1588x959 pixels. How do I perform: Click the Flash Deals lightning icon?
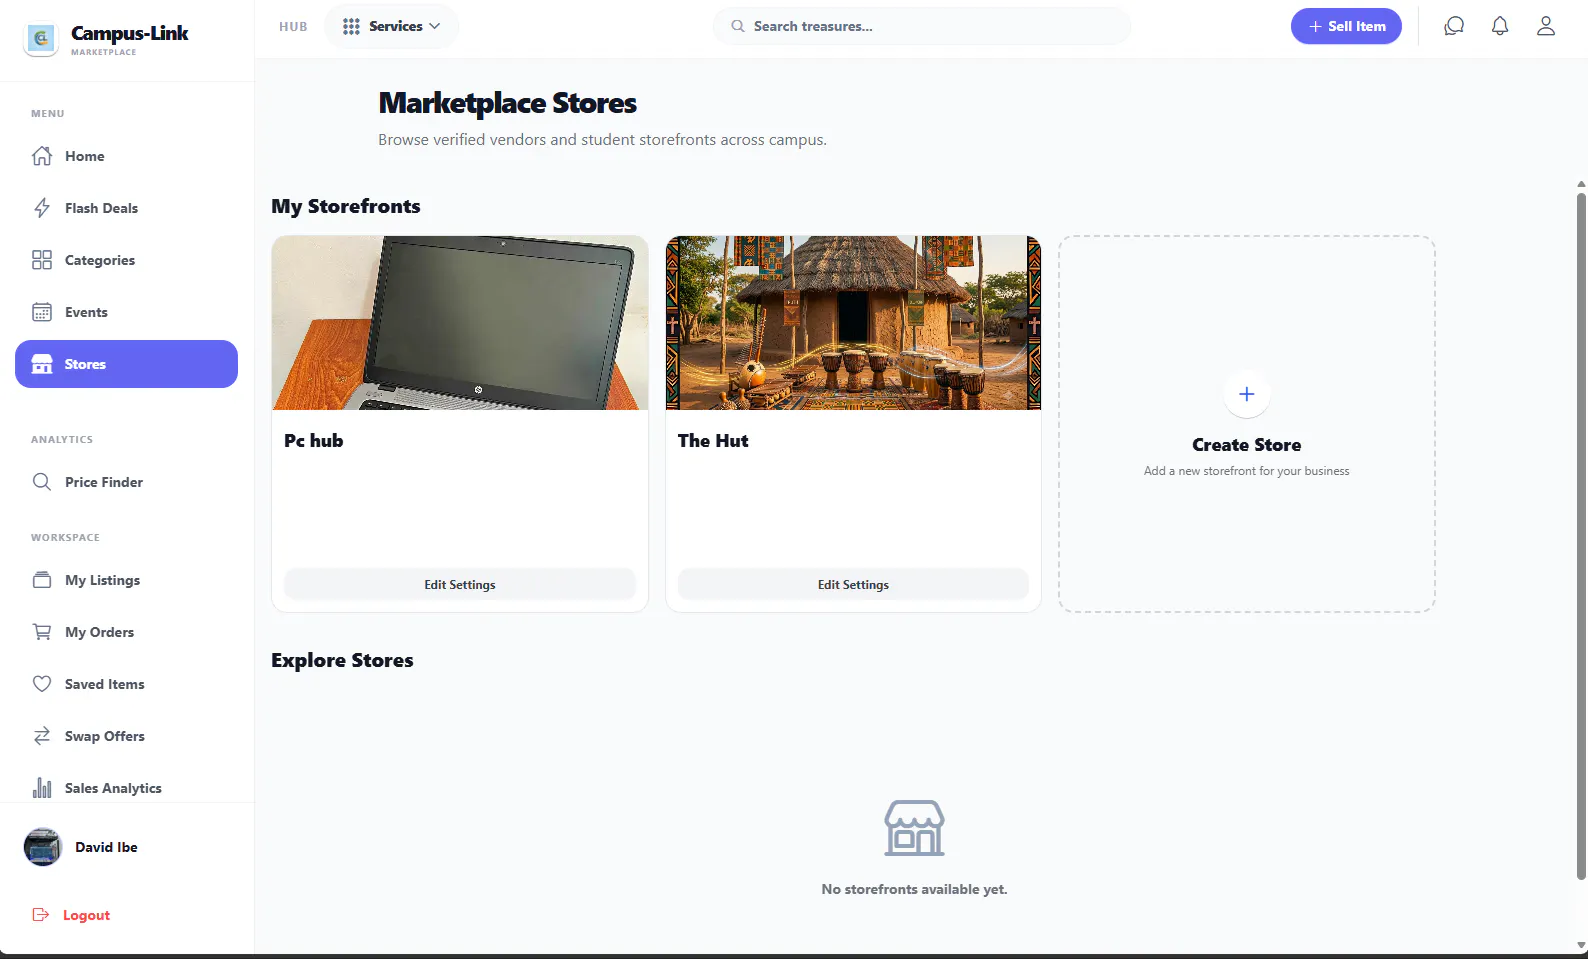tap(42, 208)
